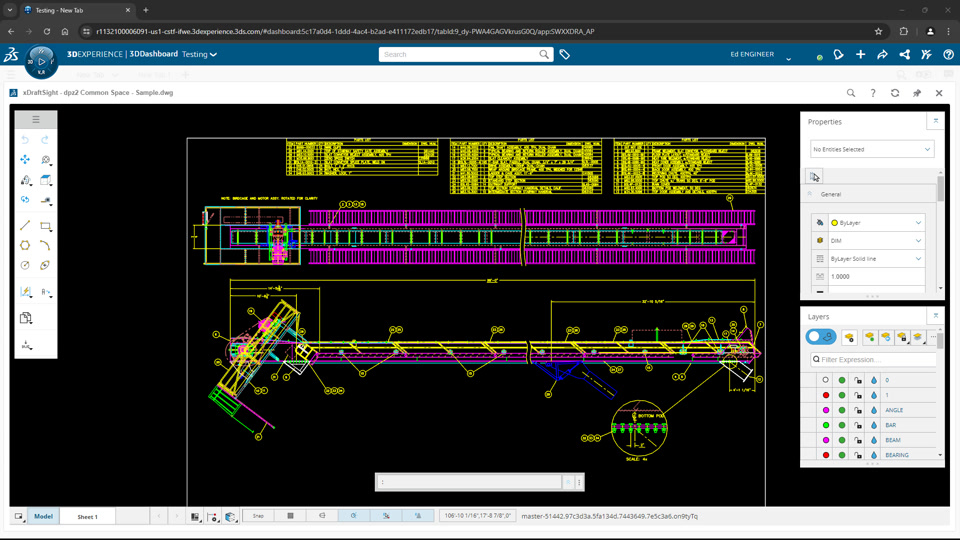960x540 pixels.
Task: Toggle the lock for layer BAR
Action: click(858, 426)
